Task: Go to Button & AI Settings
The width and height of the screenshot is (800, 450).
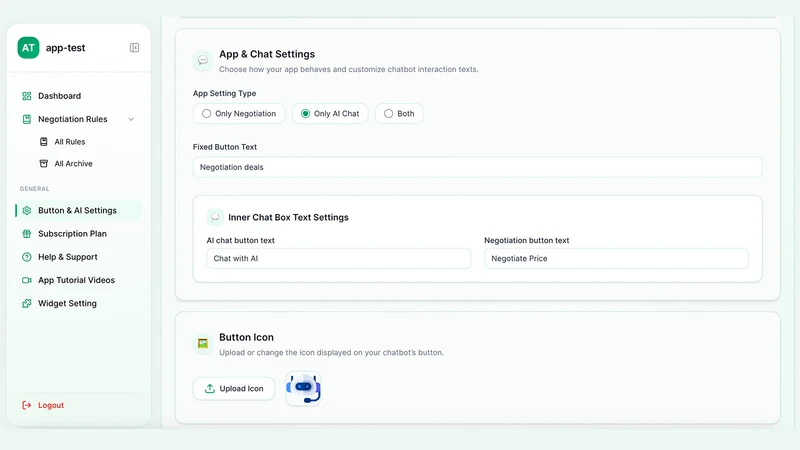Action: [79, 211]
